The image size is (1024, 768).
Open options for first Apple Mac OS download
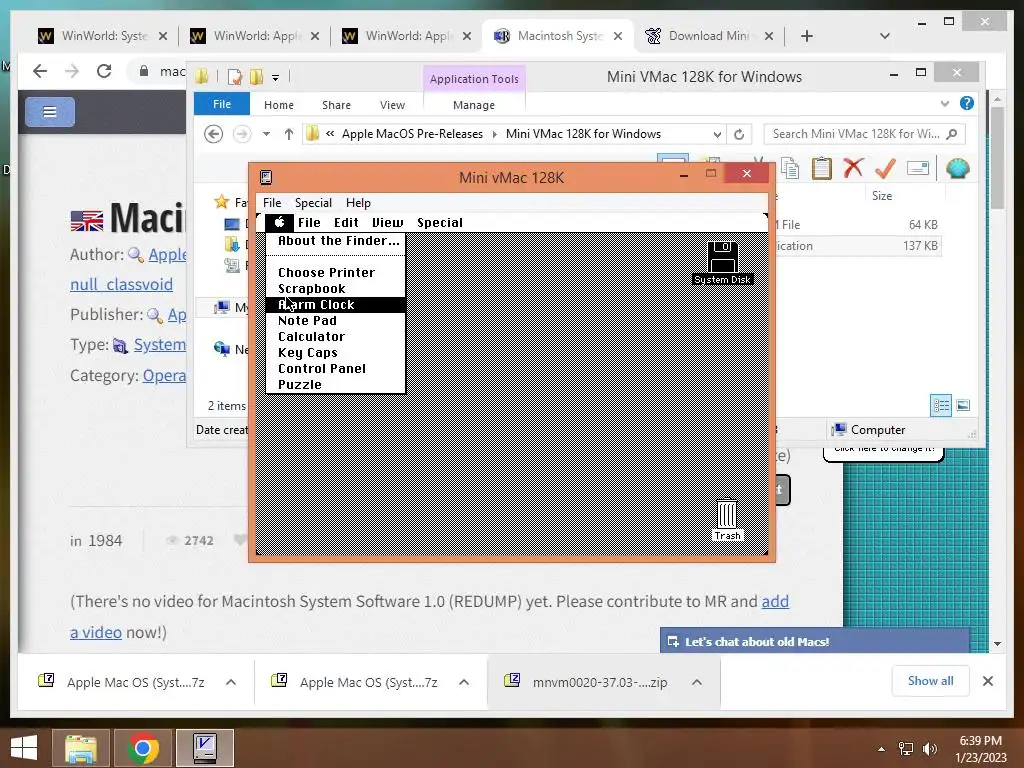tap(231, 682)
